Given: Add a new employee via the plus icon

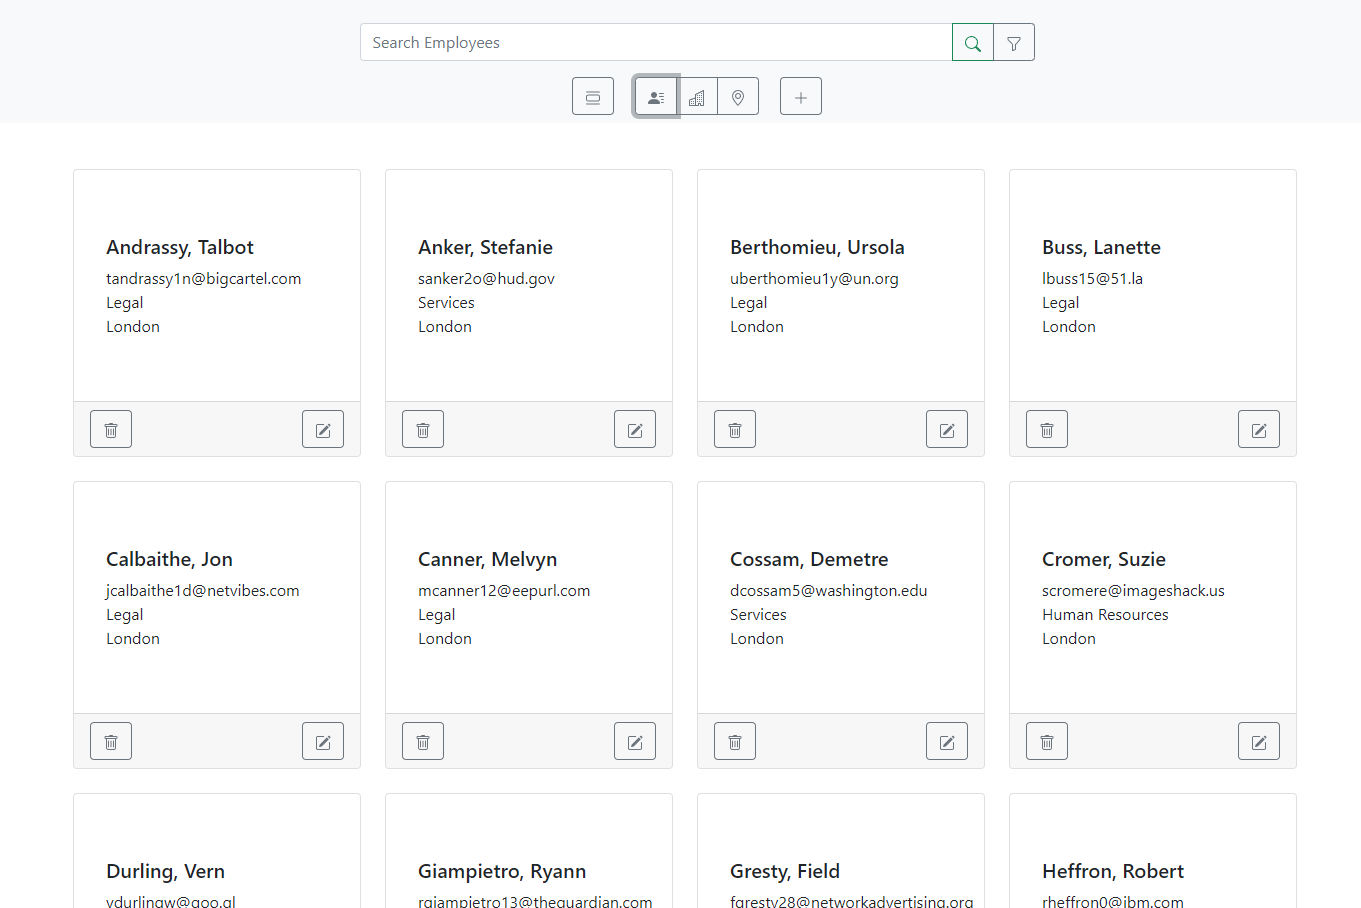Looking at the screenshot, I should [800, 96].
